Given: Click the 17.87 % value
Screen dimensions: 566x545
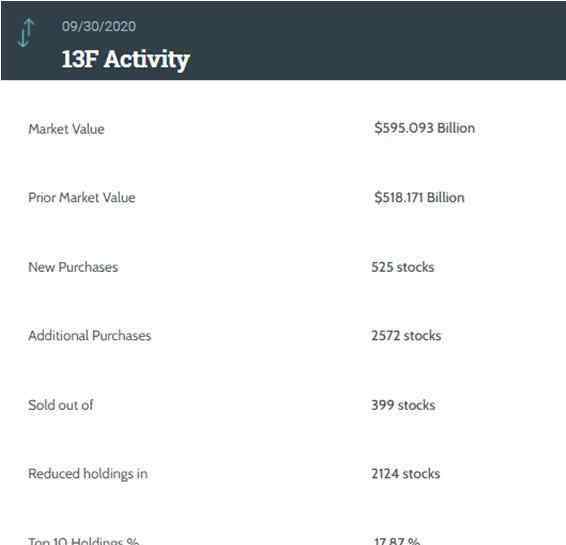Looking at the screenshot, I should click(x=397, y=541).
